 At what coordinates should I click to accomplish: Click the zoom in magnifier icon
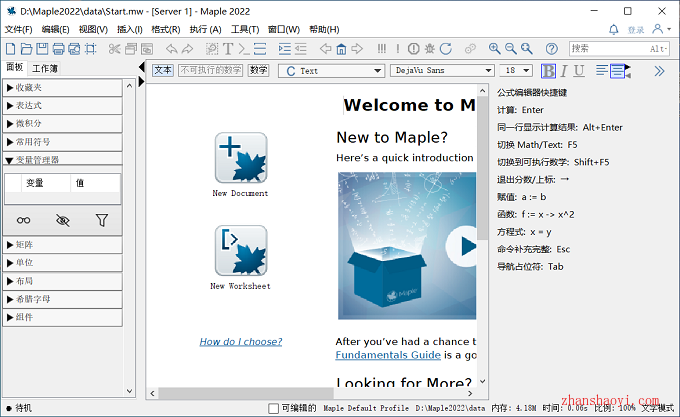click(x=494, y=49)
